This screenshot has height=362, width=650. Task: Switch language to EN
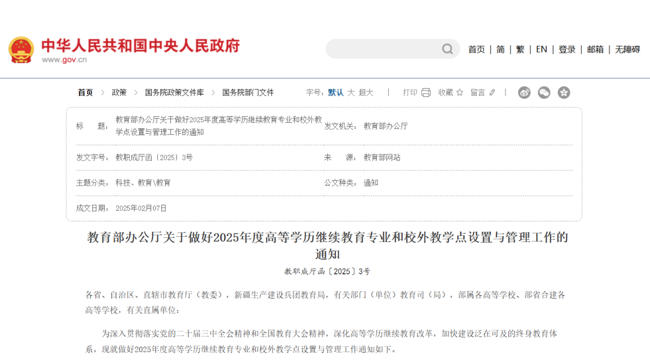[541, 49]
